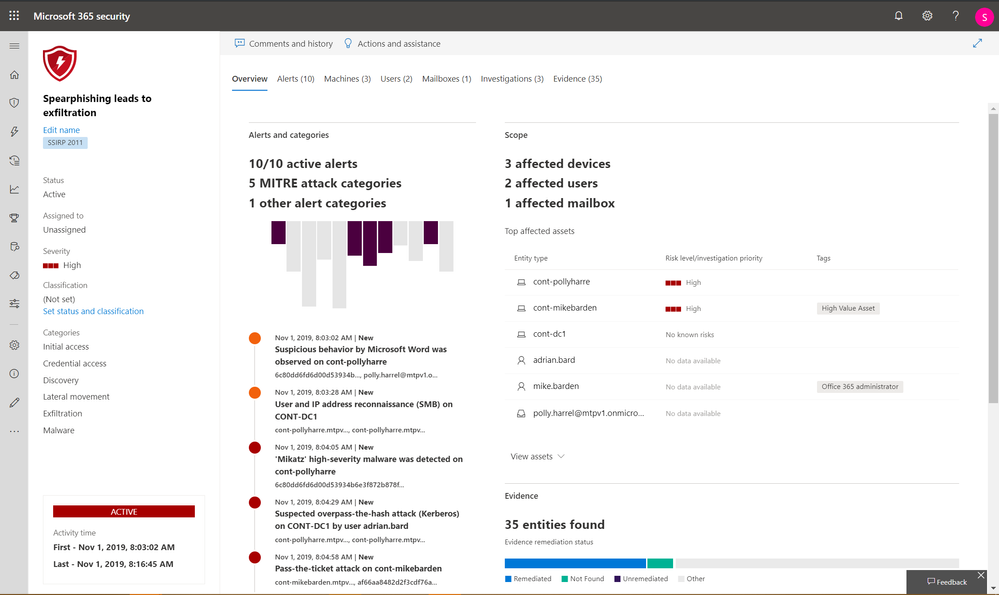999x595 pixels.
Task: Click the blue Remediated evidence bar
Action: (575, 563)
